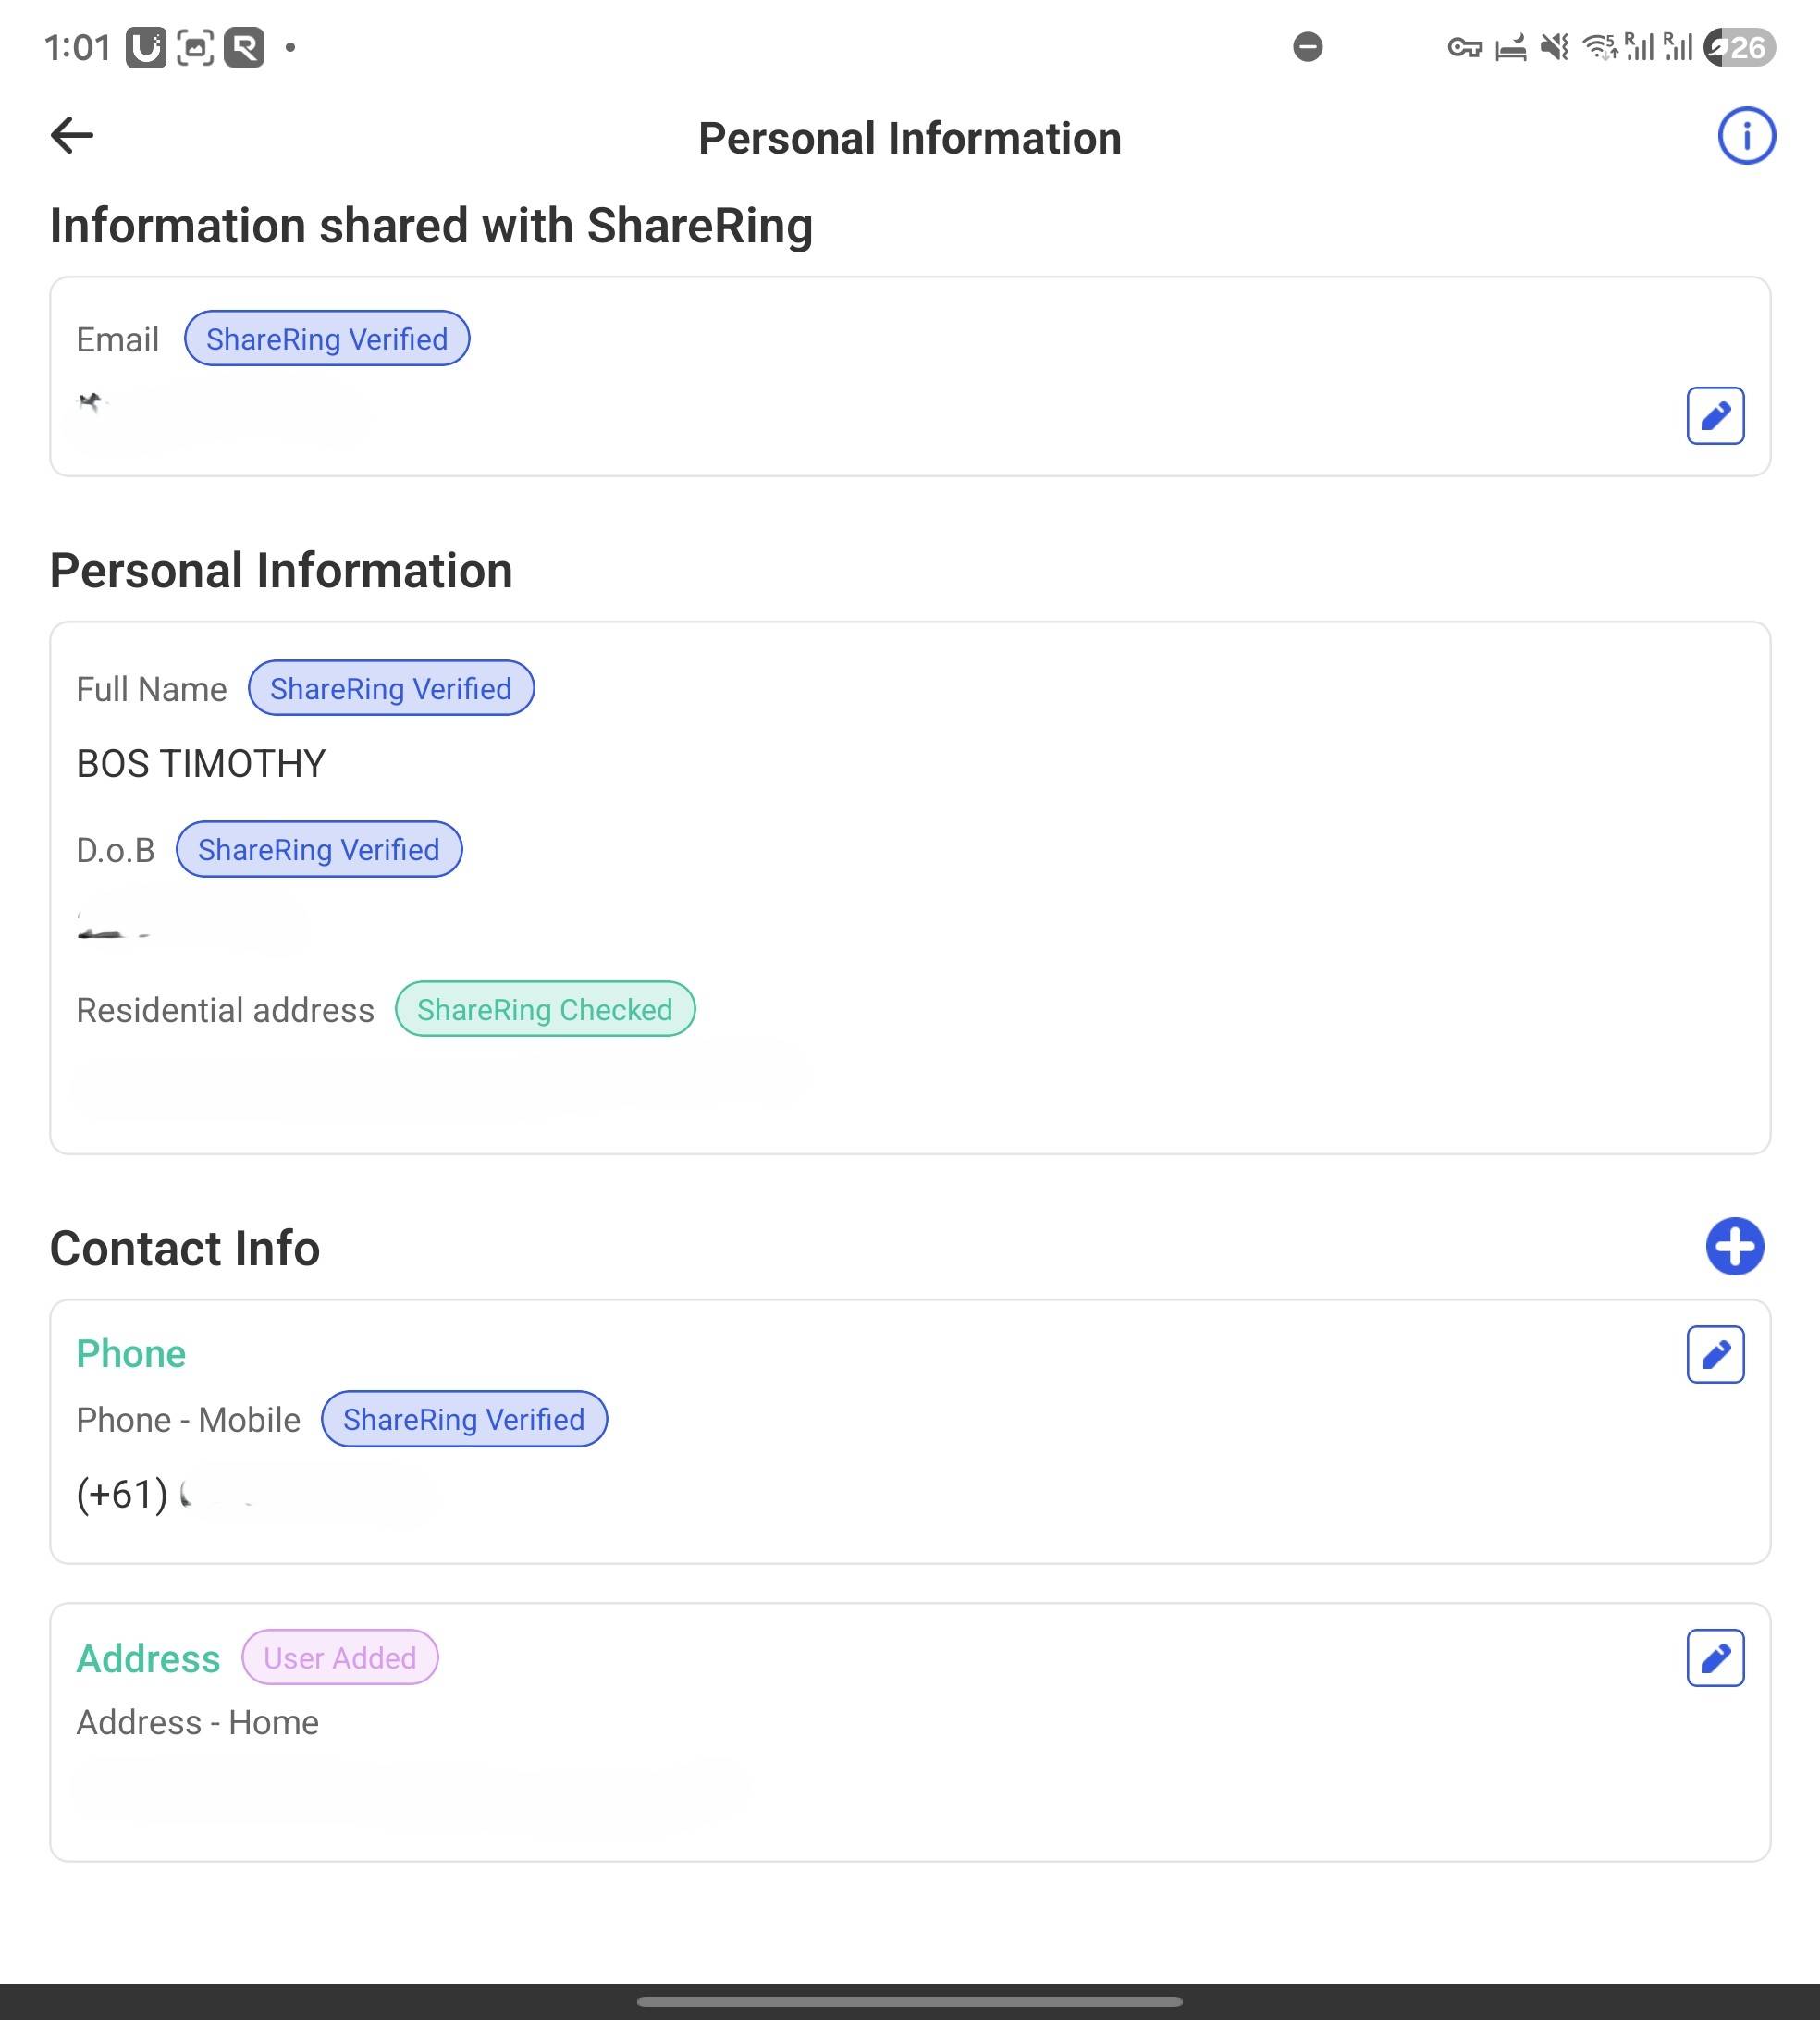Tap the battery indicator in status bar
Image resolution: width=1820 pixels, height=2020 pixels.
click(x=1739, y=47)
